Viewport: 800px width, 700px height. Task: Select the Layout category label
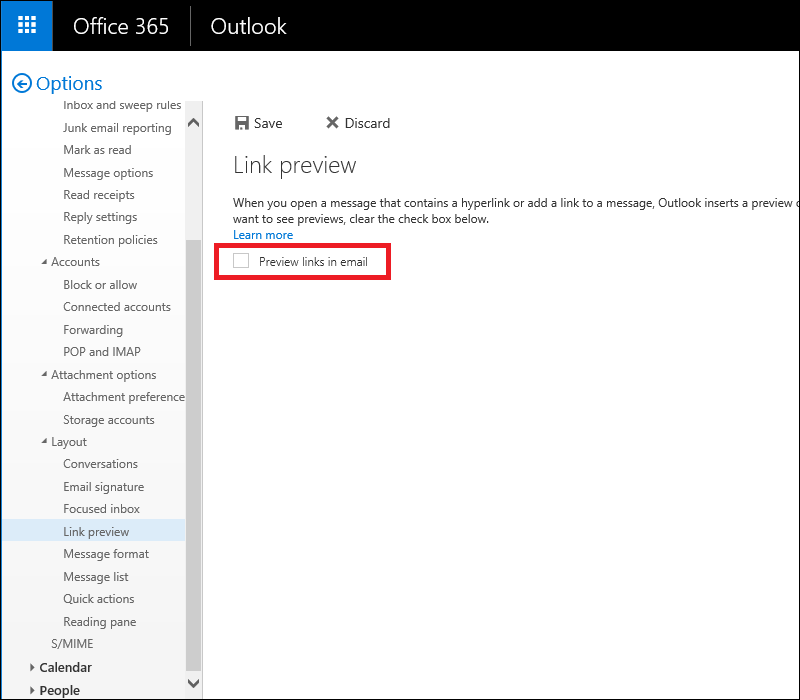click(x=69, y=442)
